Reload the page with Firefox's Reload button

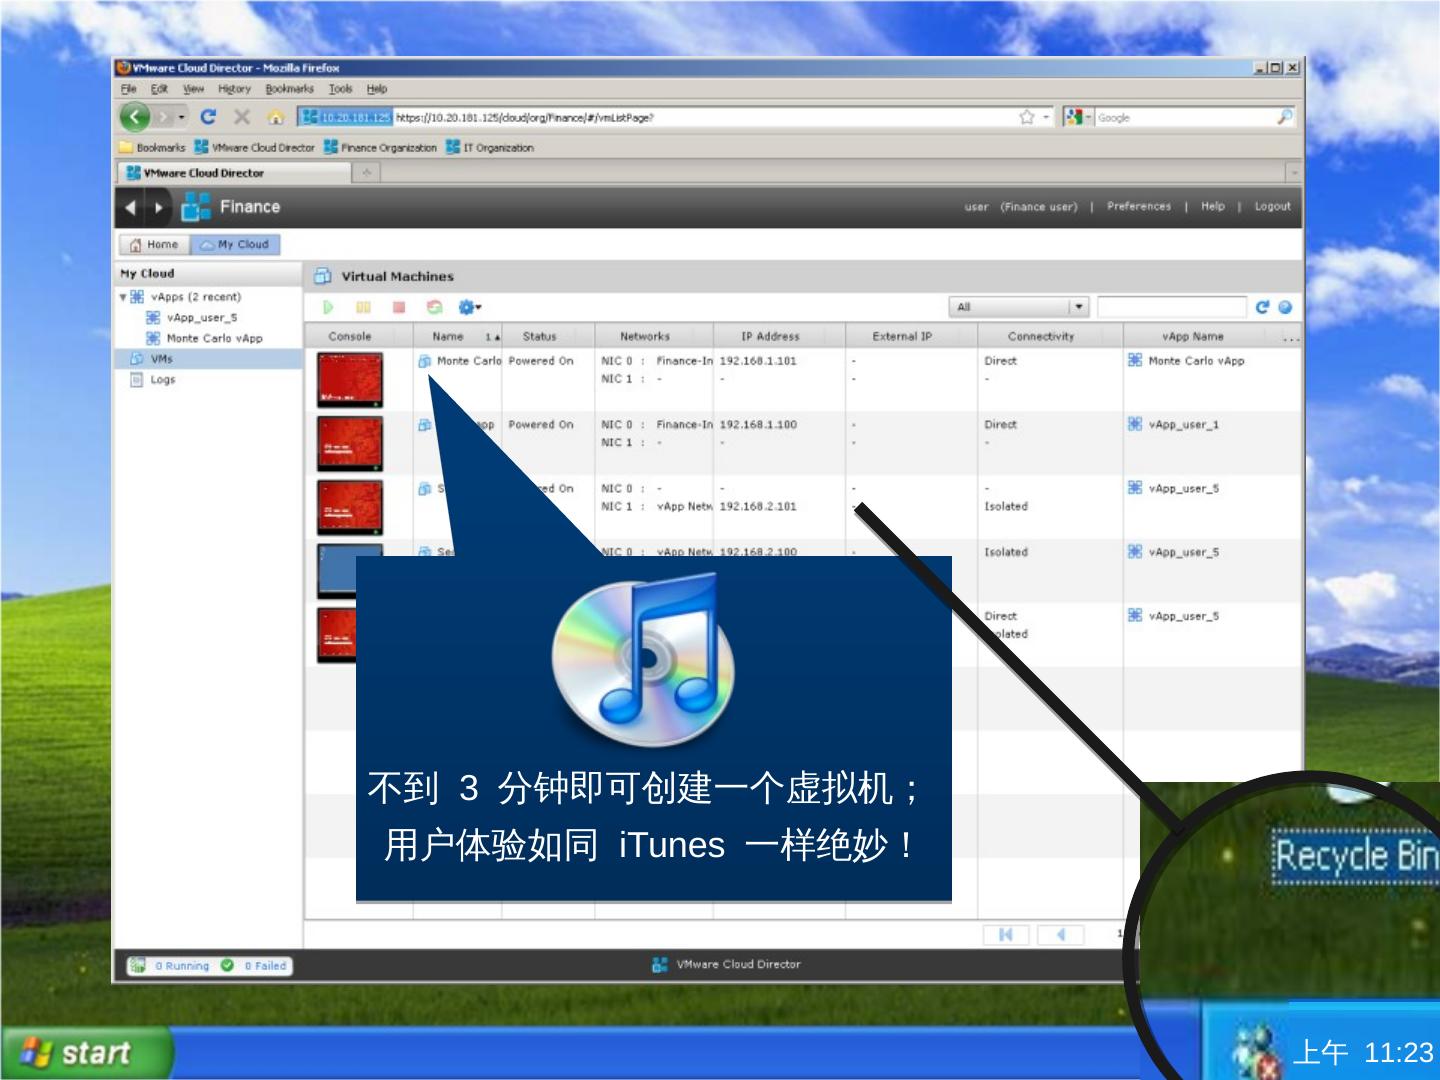coord(209,117)
